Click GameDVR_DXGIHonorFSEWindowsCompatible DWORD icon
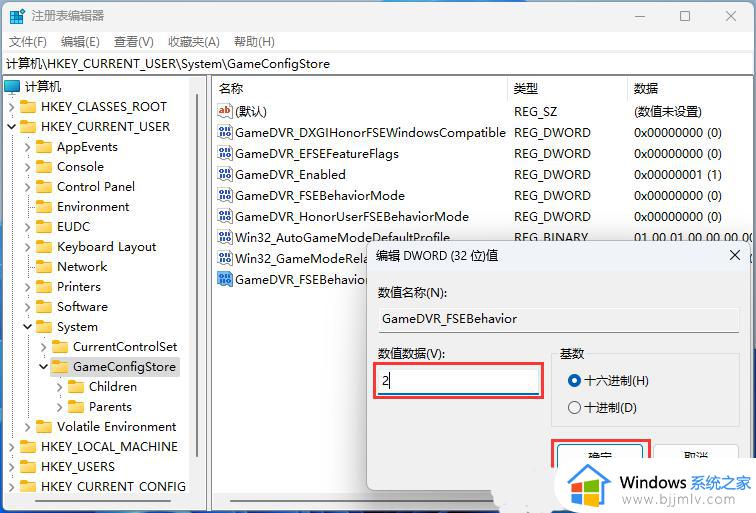756x513 pixels. [225, 132]
